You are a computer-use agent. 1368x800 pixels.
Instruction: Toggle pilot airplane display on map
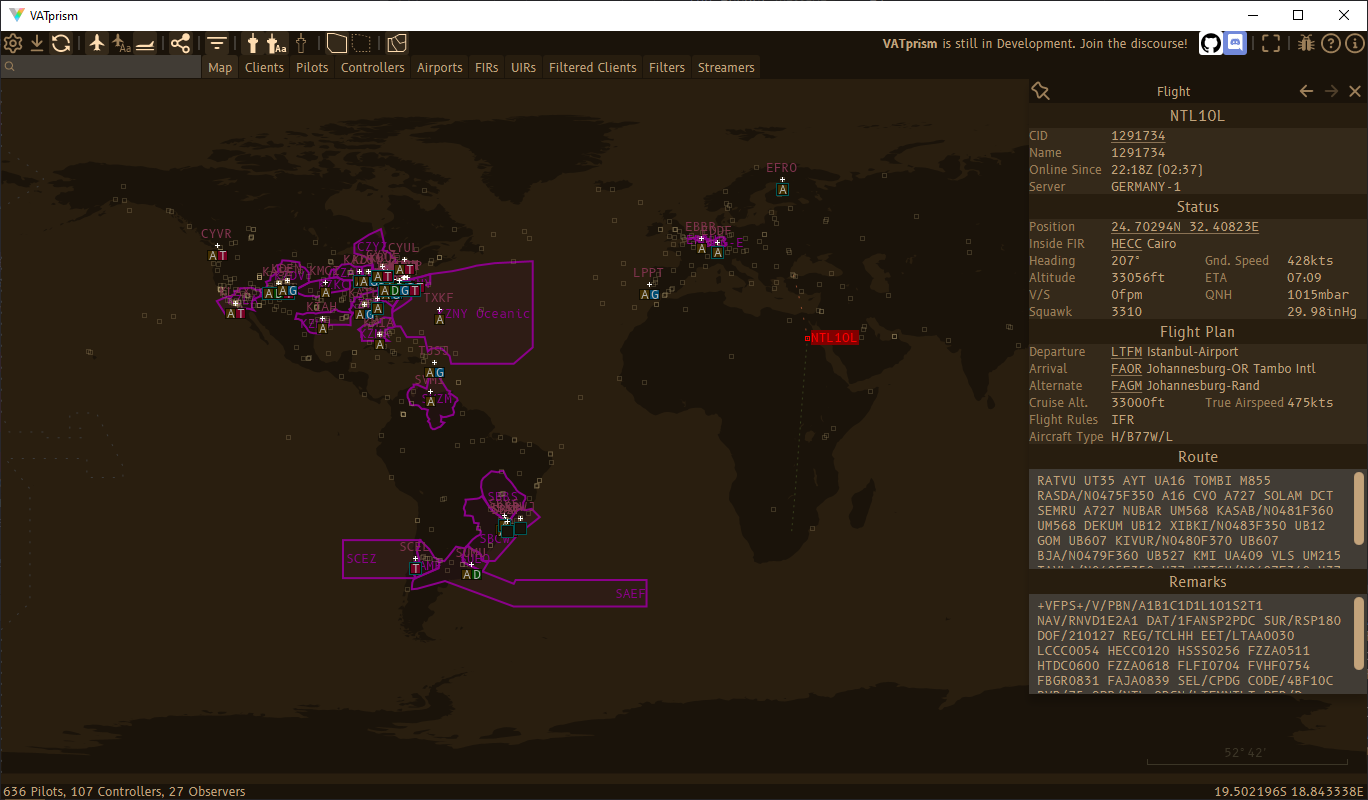(97, 43)
